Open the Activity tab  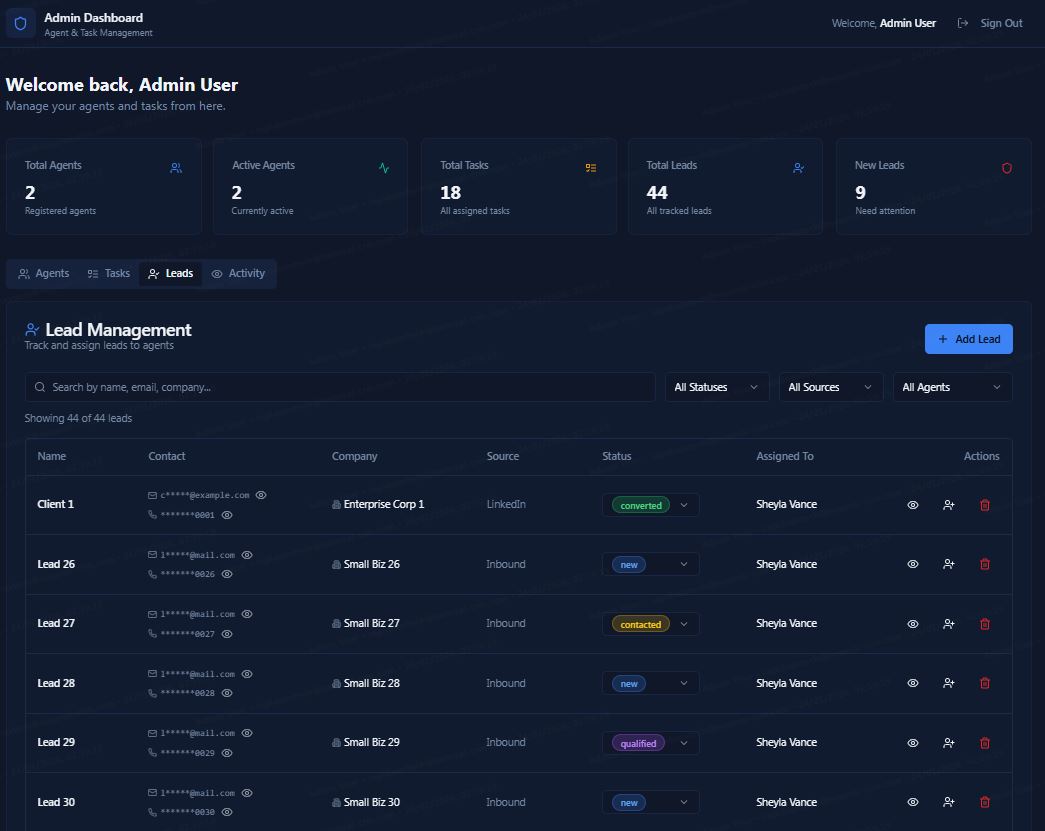[238, 273]
